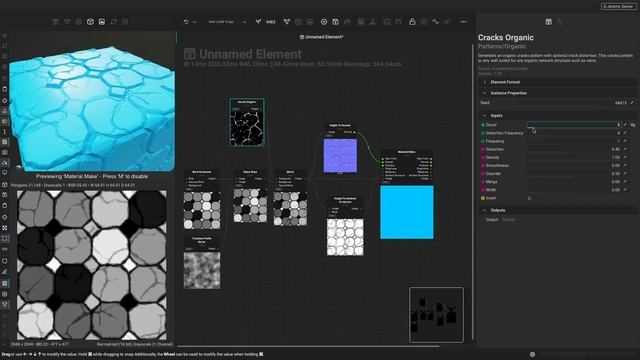Image resolution: width=640 pixels, height=360 pixels.
Task: Click the circular target icon in graph toolbar
Action: pos(324,22)
